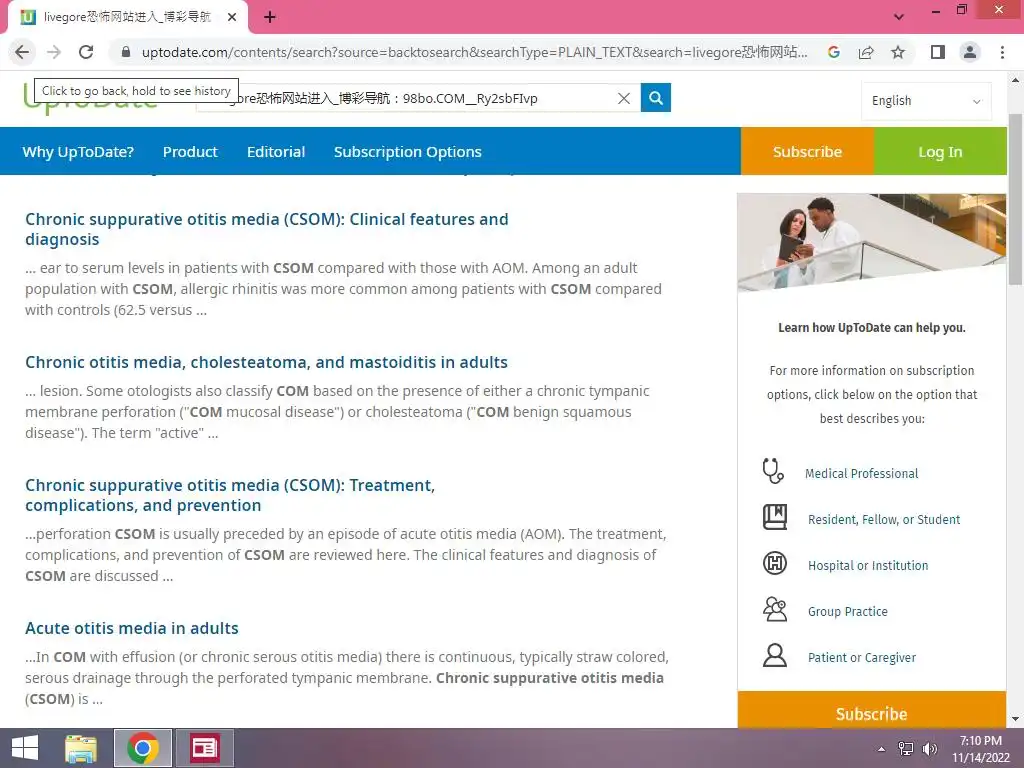The width and height of the screenshot is (1024, 768).
Task: Open Acute otitis media in adults
Action: [x=132, y=628]
